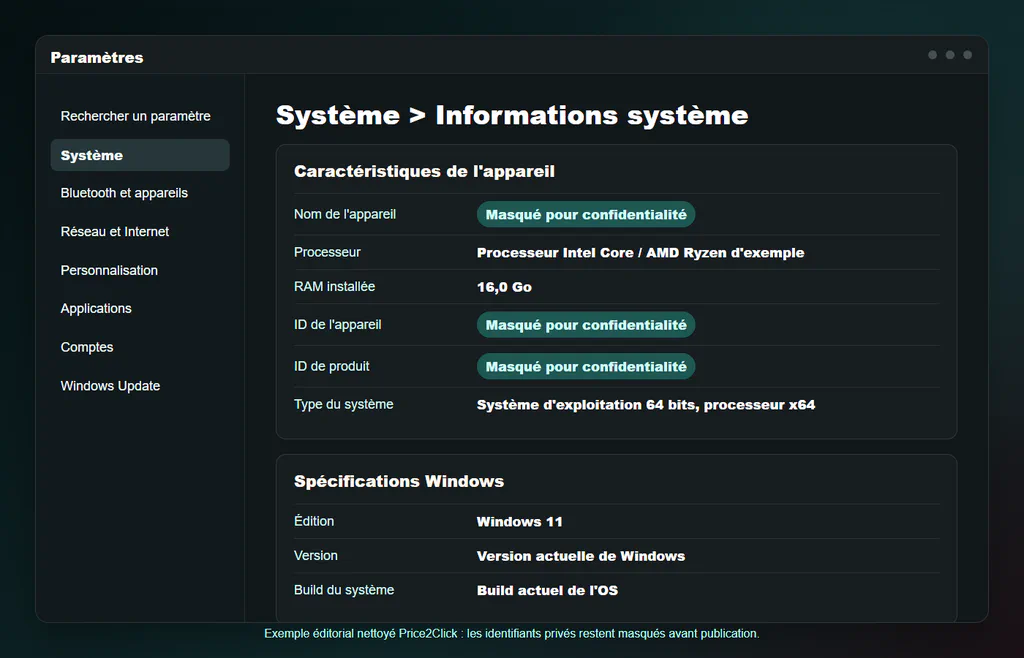The height and width of the screenshot is (658, 1024).
Task: Open Windows Update section
Action: pyautogui.click(x=140, y=386)
